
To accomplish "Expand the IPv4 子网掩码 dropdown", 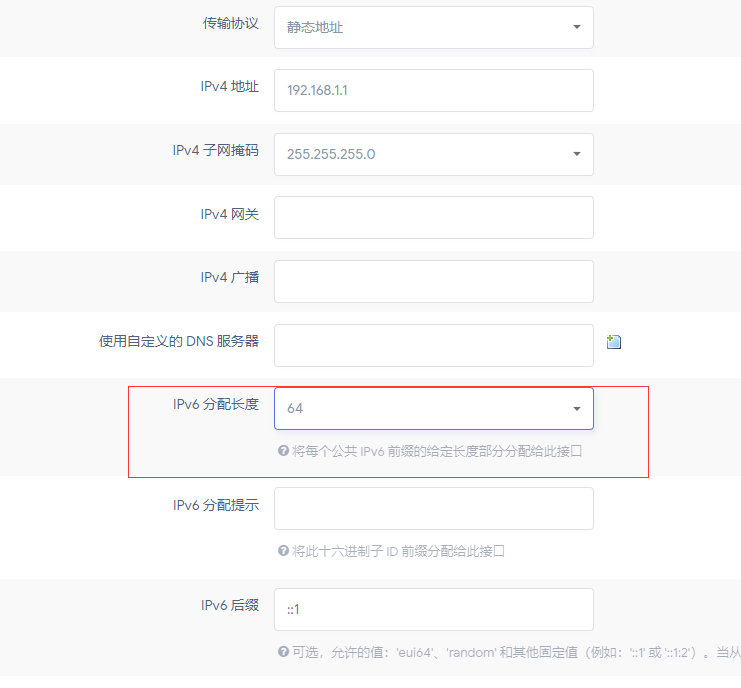I will pos(433,154).
